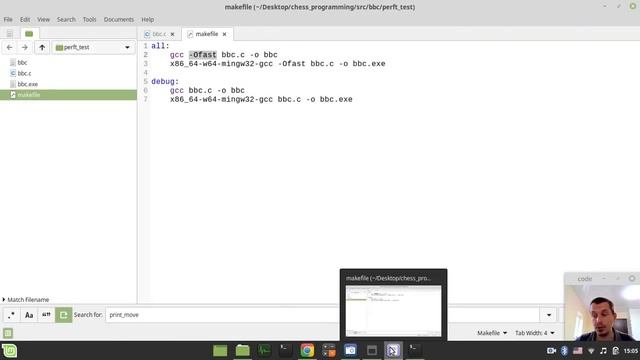
Task: Click the show desktop taskbar icon
Action: coord(220,351)
